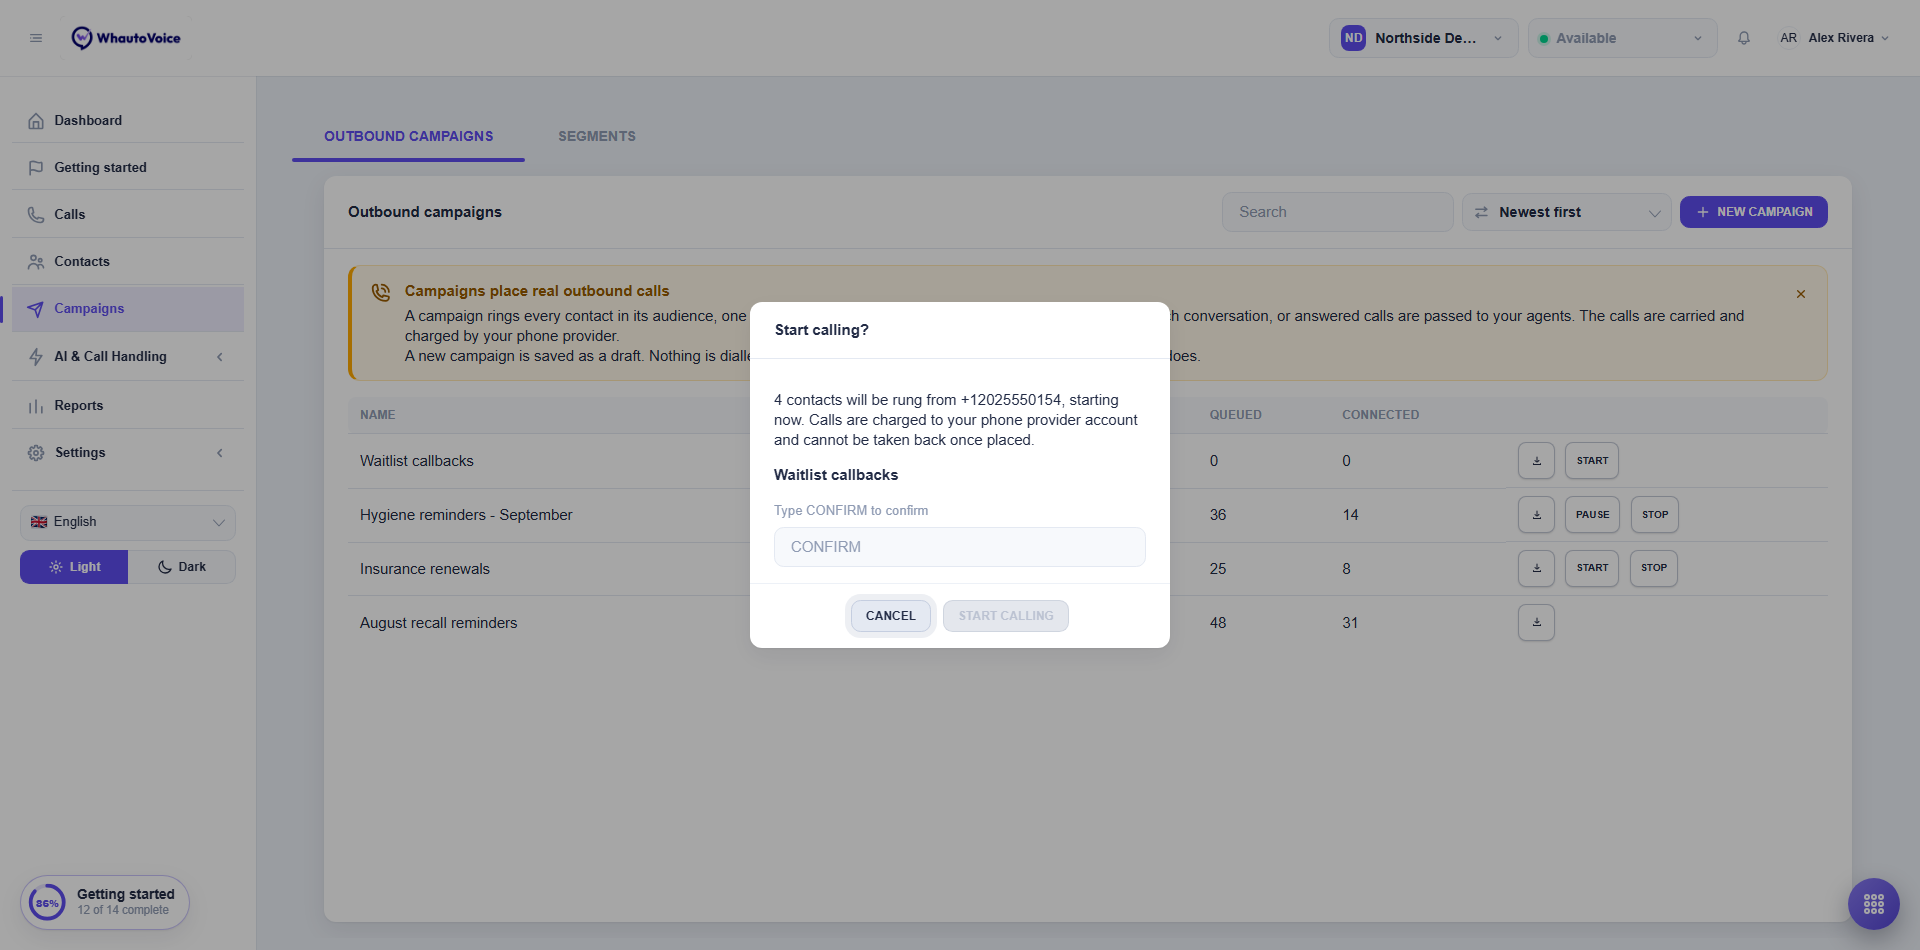This screenshot has height=950, width=1920.
Task: Click Start Calling button in dialog
Action: (1006, 616)
